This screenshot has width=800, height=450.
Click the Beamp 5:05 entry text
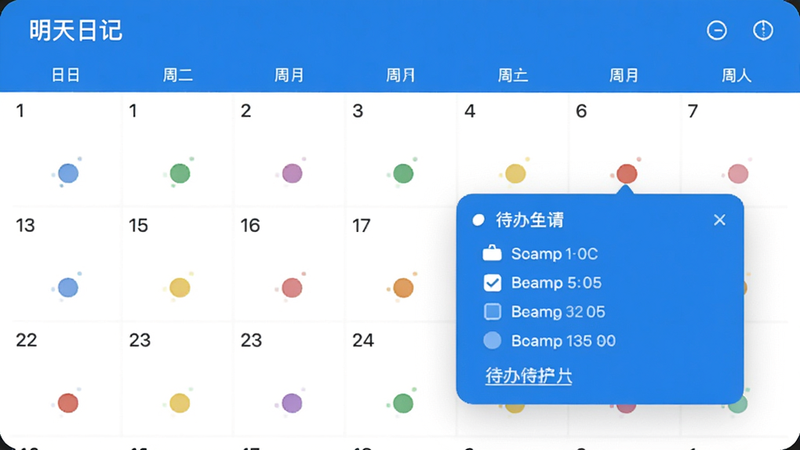(x=556, y=283)
